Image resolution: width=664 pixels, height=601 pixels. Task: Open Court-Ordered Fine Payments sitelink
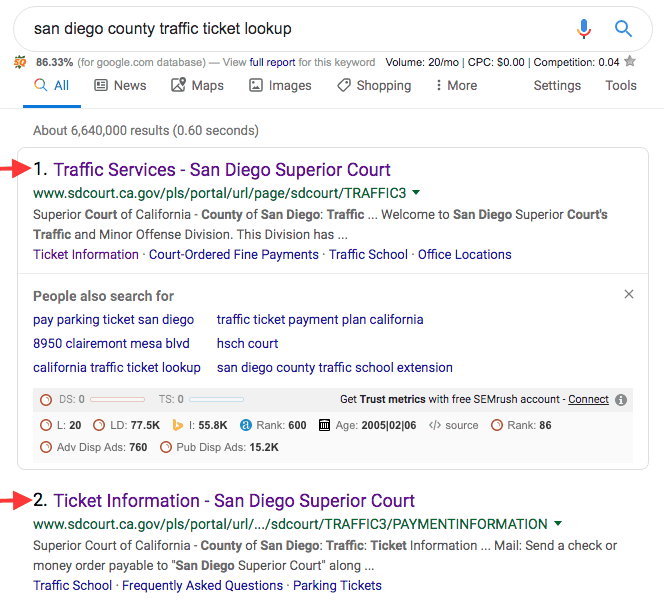click(x=234, y=255)
